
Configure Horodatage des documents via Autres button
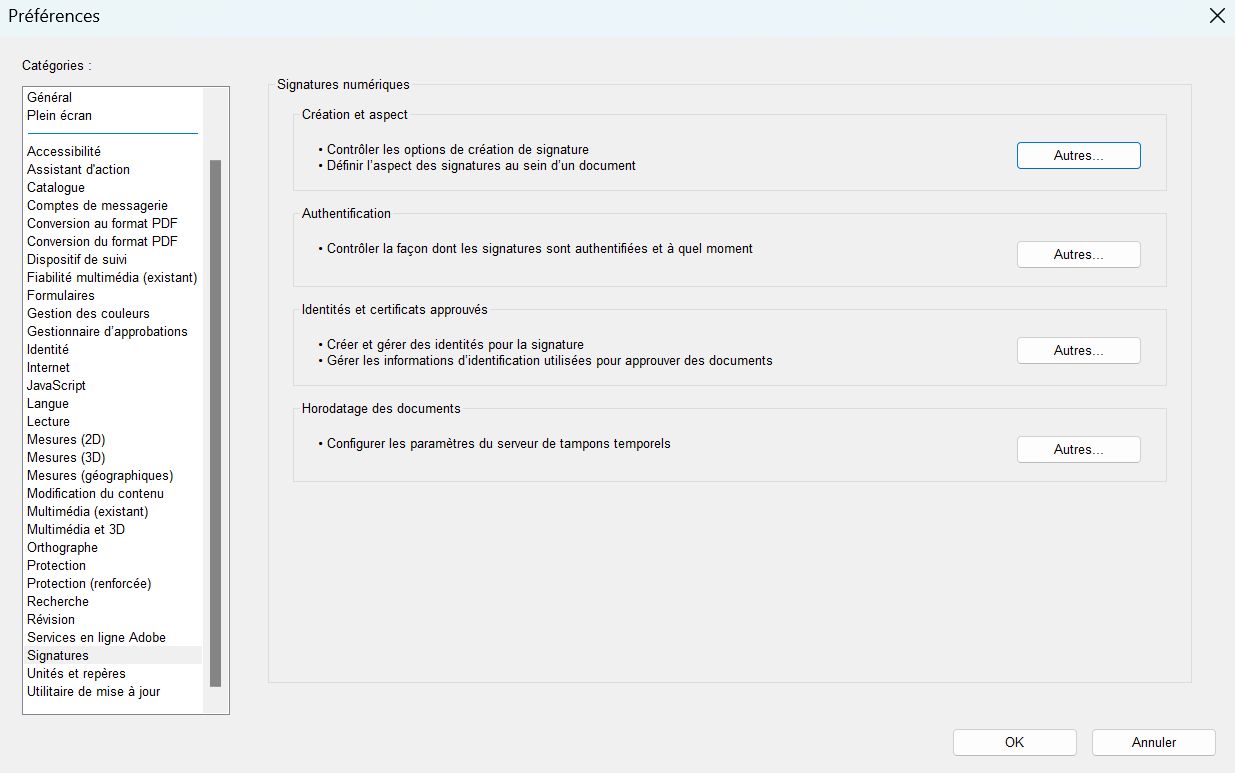tap(1078, 449)
